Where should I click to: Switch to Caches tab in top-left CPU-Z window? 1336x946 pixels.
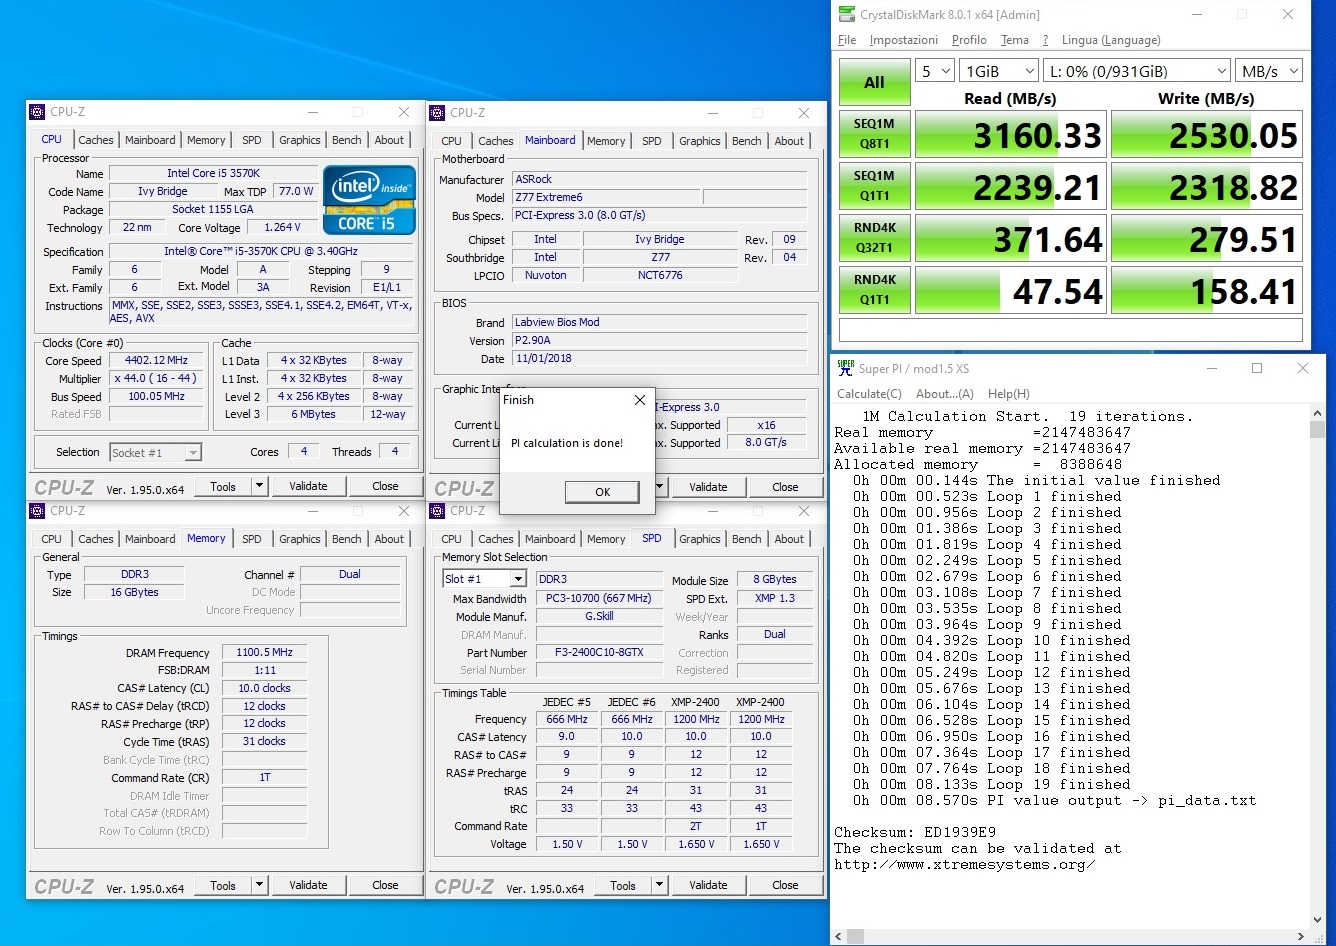(96, 140)
